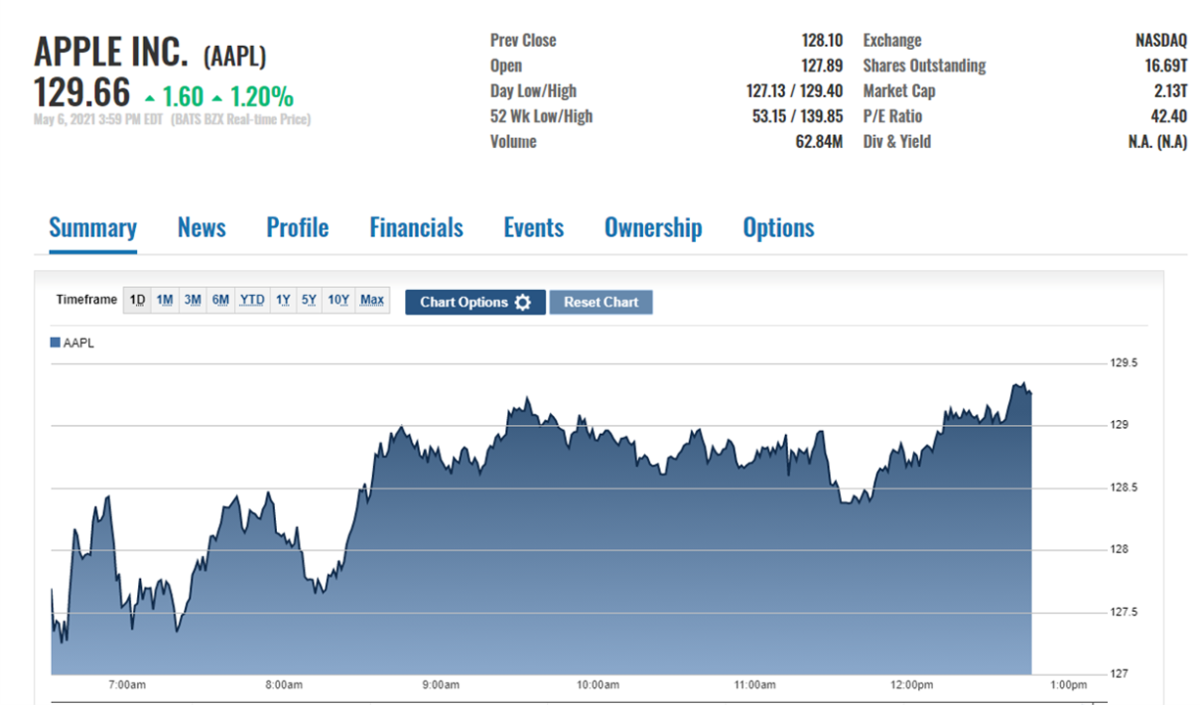The height and width of the screenshot is (705, 1200).
Task: Click the P/E Ratio label
Action: tap(892, 116)
